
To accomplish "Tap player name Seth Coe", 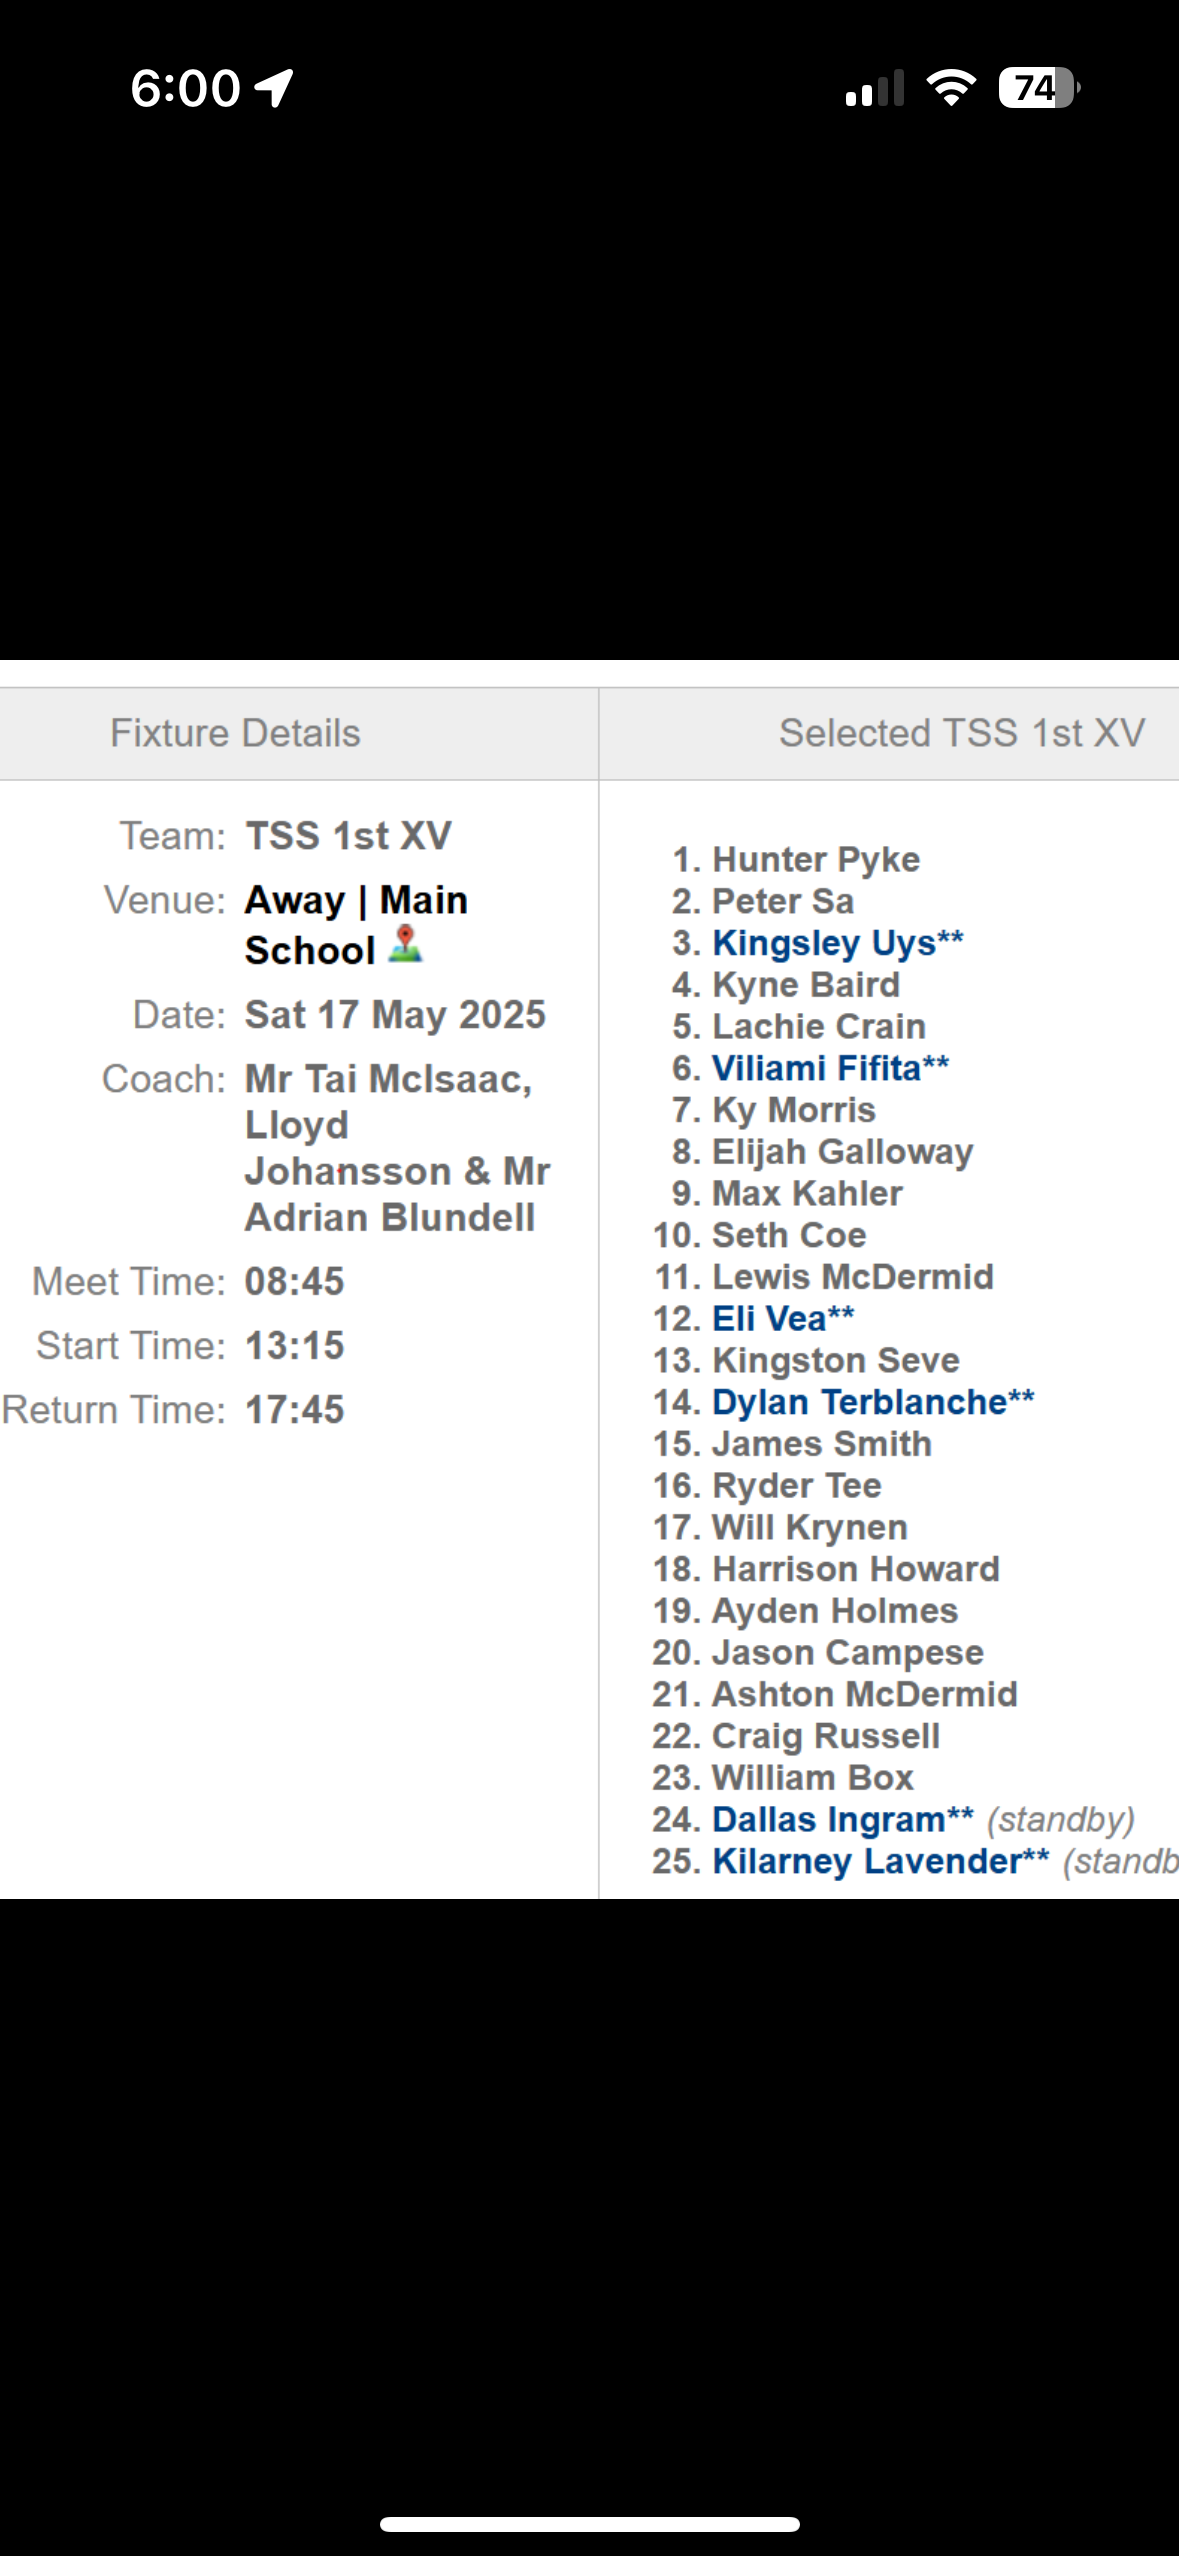I will (x=788, y=1235).
